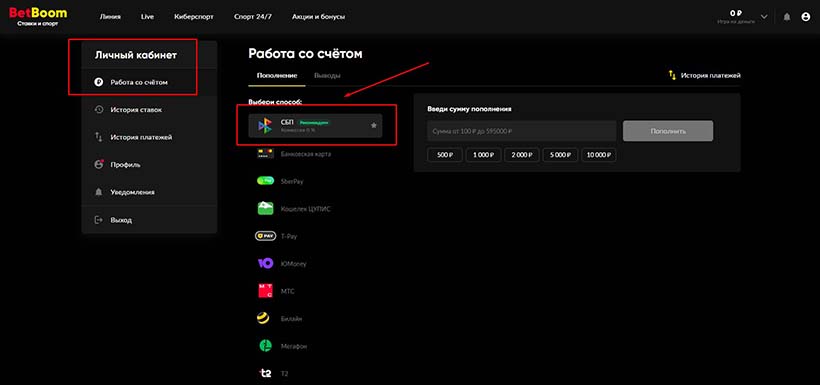Focus the deposit amount input field
The width and height of the screenshot is (820, 385).
(521, 131)
